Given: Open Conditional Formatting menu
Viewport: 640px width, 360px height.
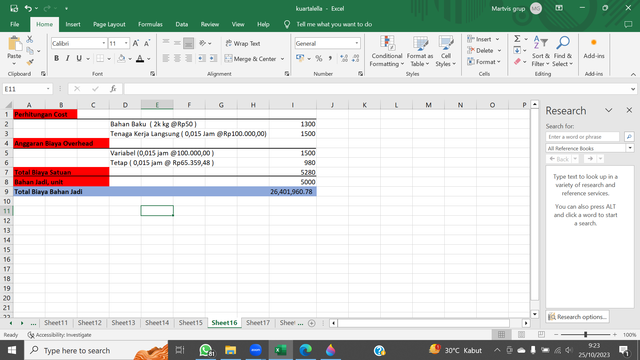Looking at the screenshot, I should (x=387, y=51).
